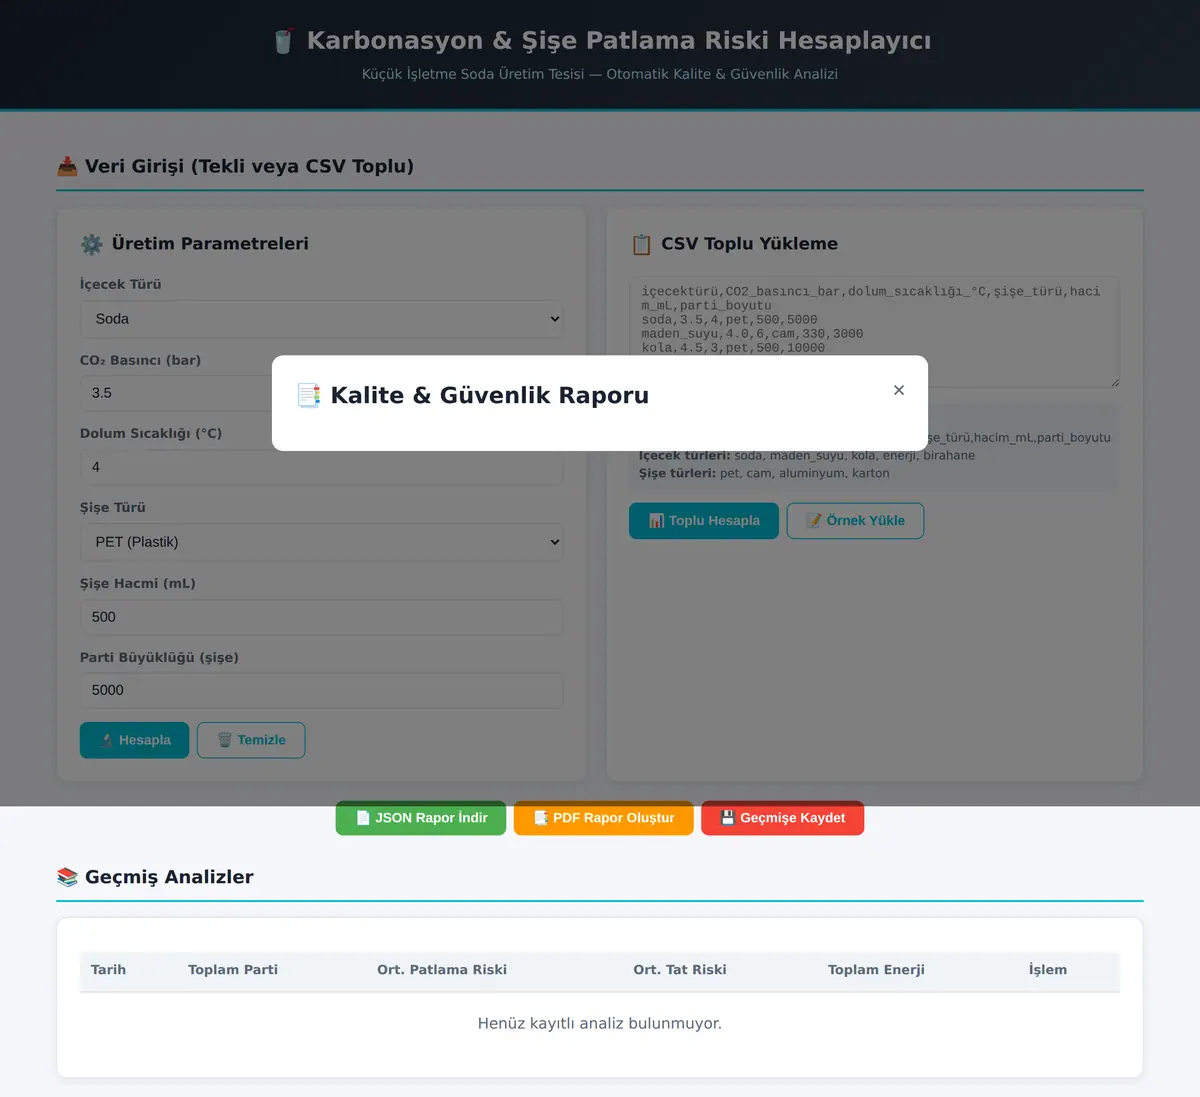Click the Temizle button
1200x1097 pixels.
(251, 740)
